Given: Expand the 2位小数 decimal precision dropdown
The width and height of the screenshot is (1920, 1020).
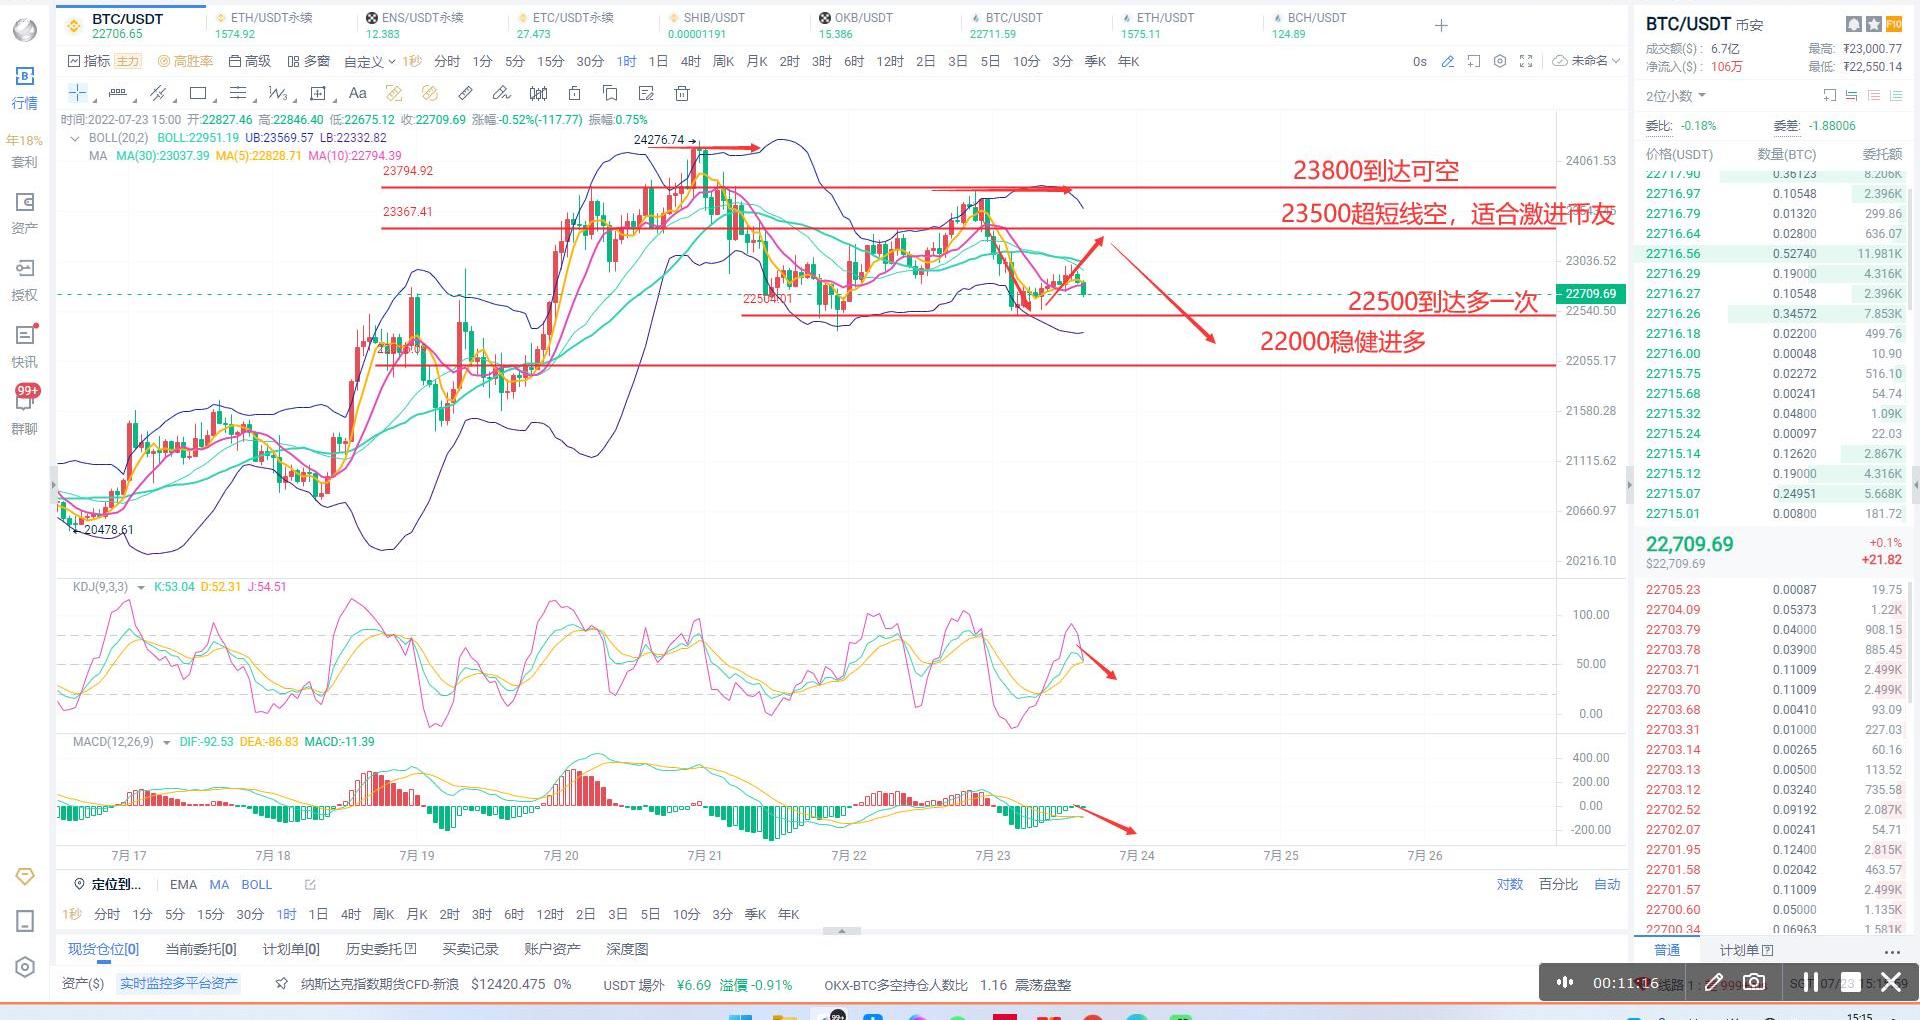Looking at the screenshot, I should pos(1676,96).
